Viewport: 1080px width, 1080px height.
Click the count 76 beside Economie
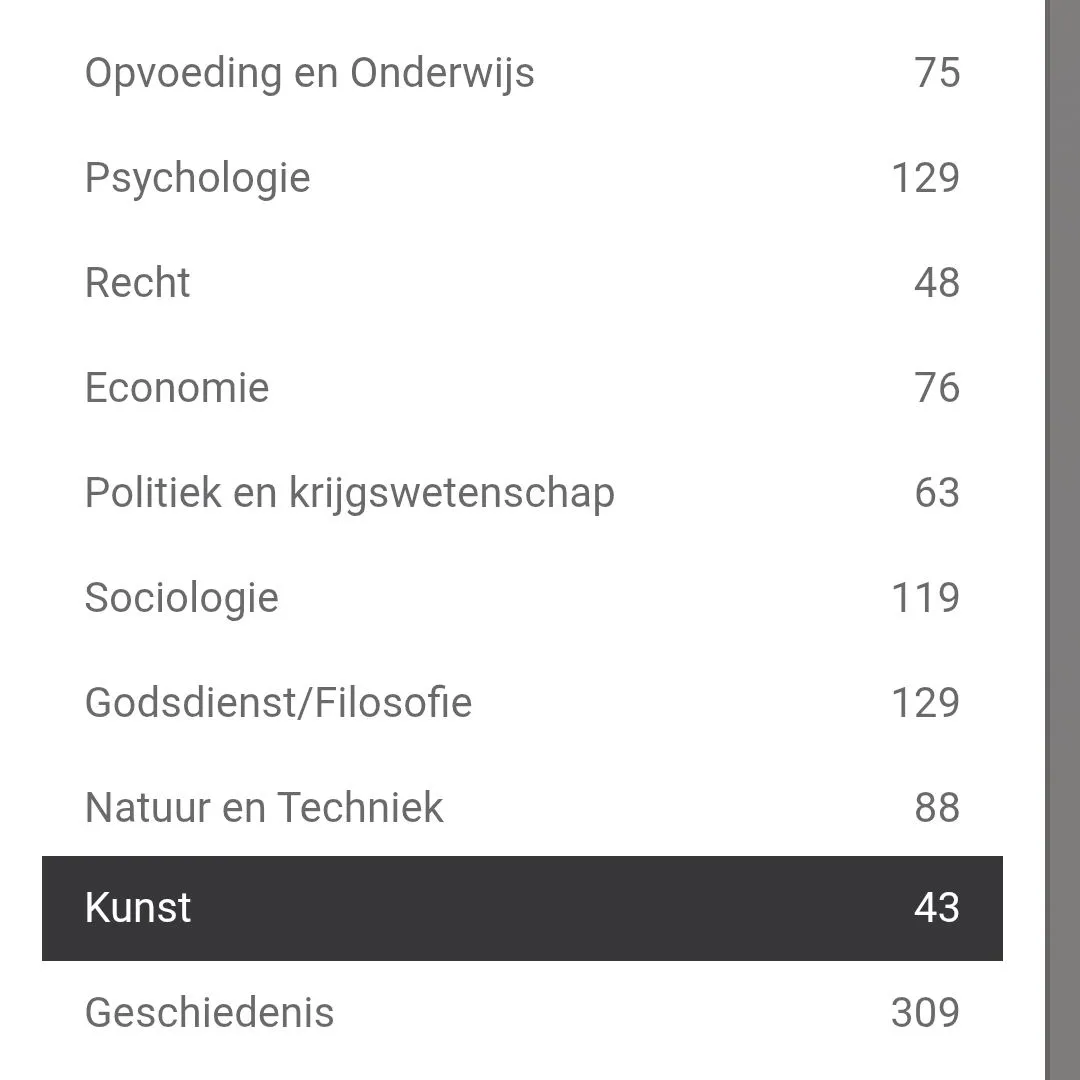pos(937,387)
